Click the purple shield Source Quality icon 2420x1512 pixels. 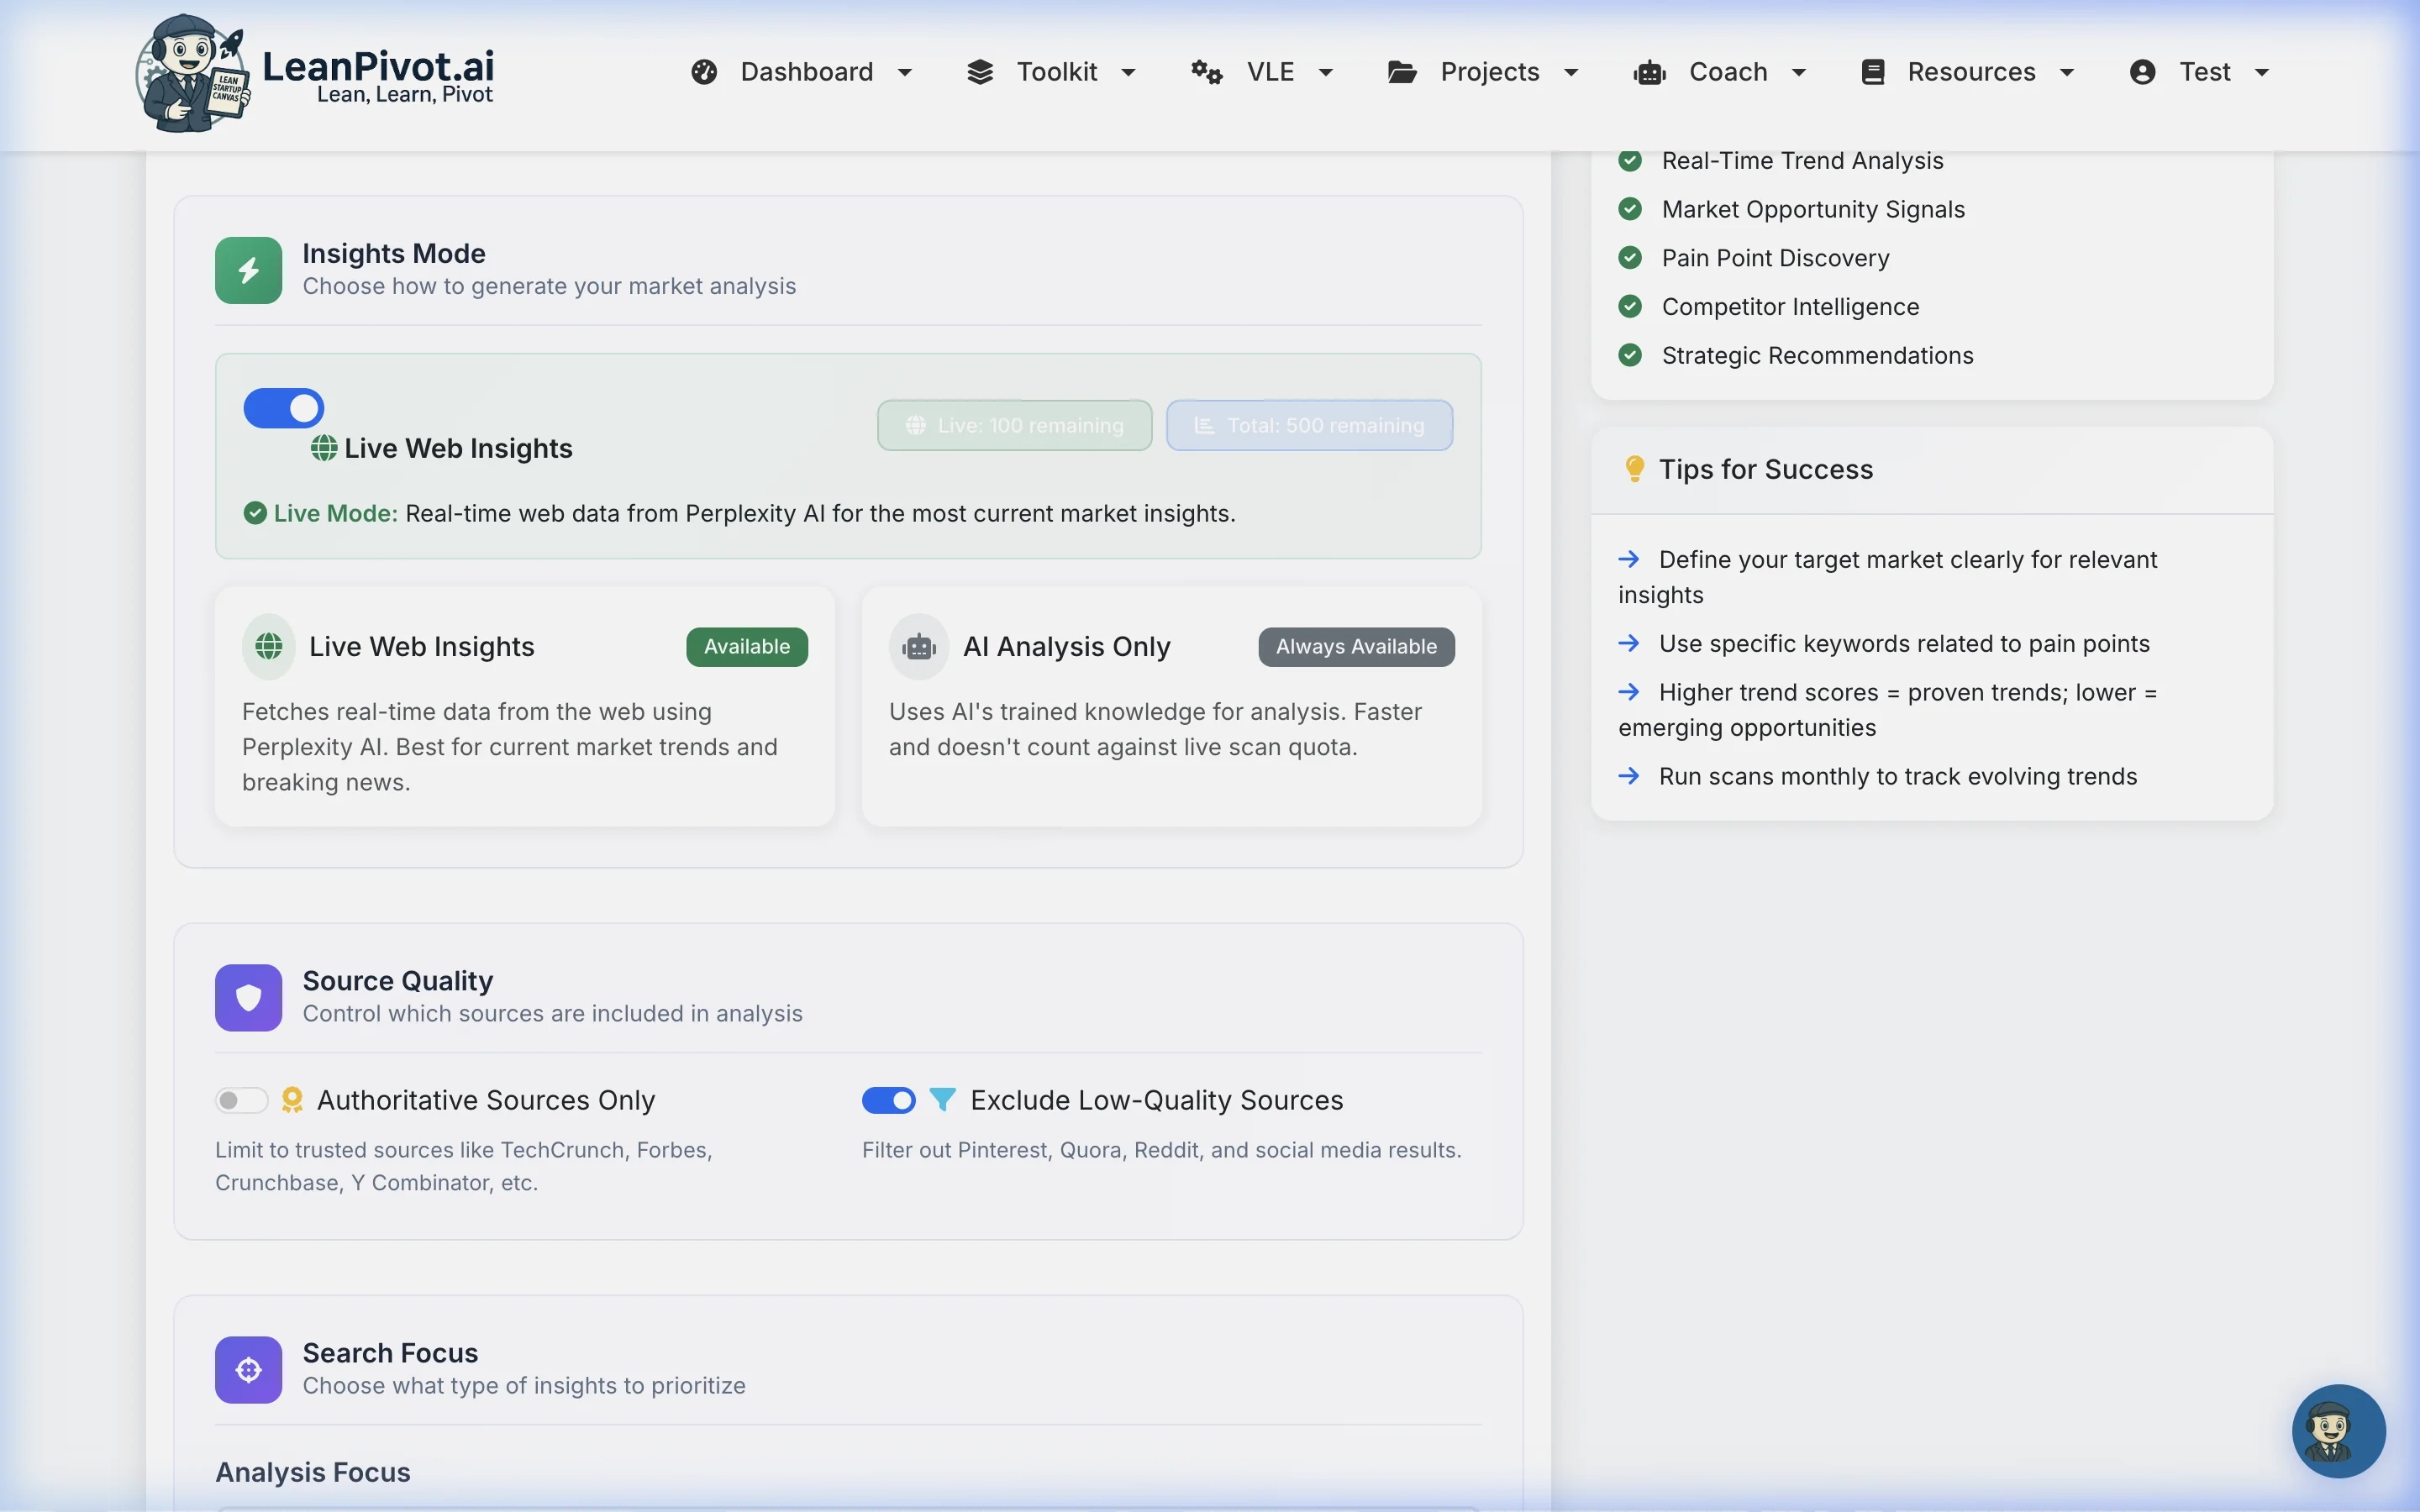[x=248, y=997]
